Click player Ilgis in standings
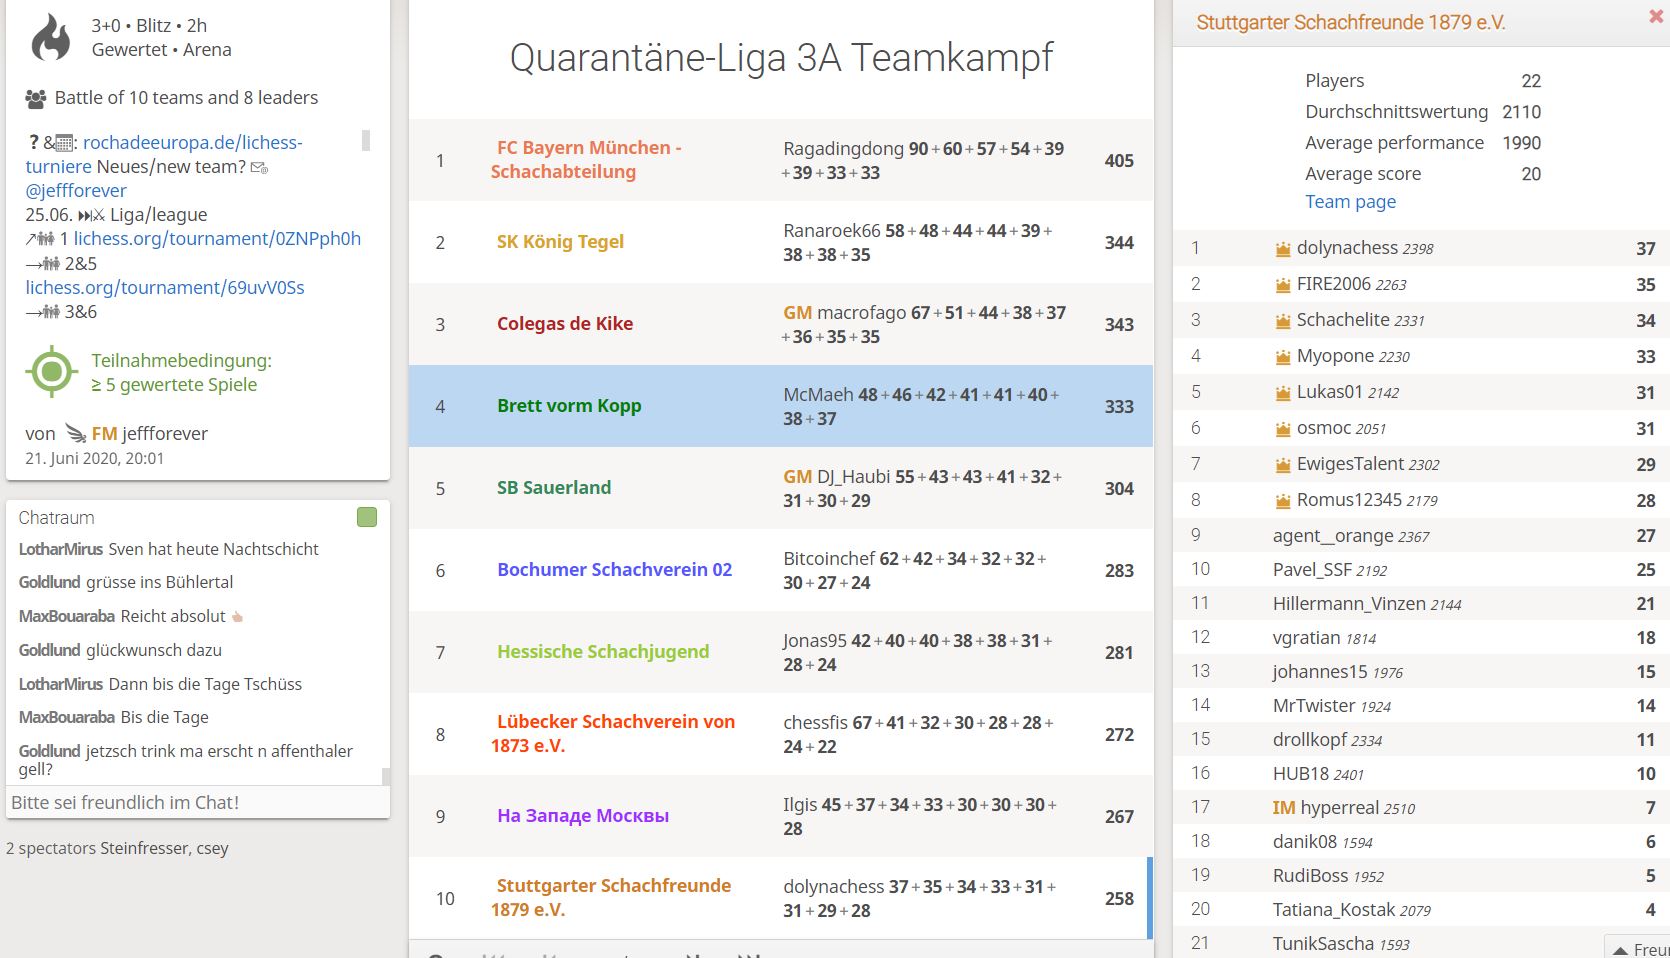1670x958 pixels. pyautogui.click(x=800, y=804)
